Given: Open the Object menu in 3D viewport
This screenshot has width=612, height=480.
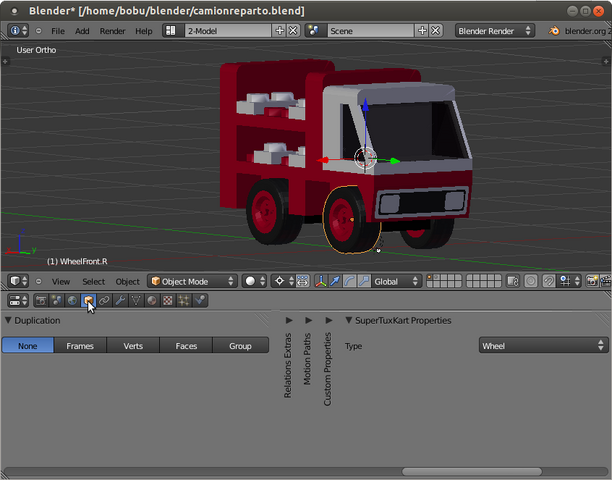Looking at the screenshot, I should click(127, 281).
